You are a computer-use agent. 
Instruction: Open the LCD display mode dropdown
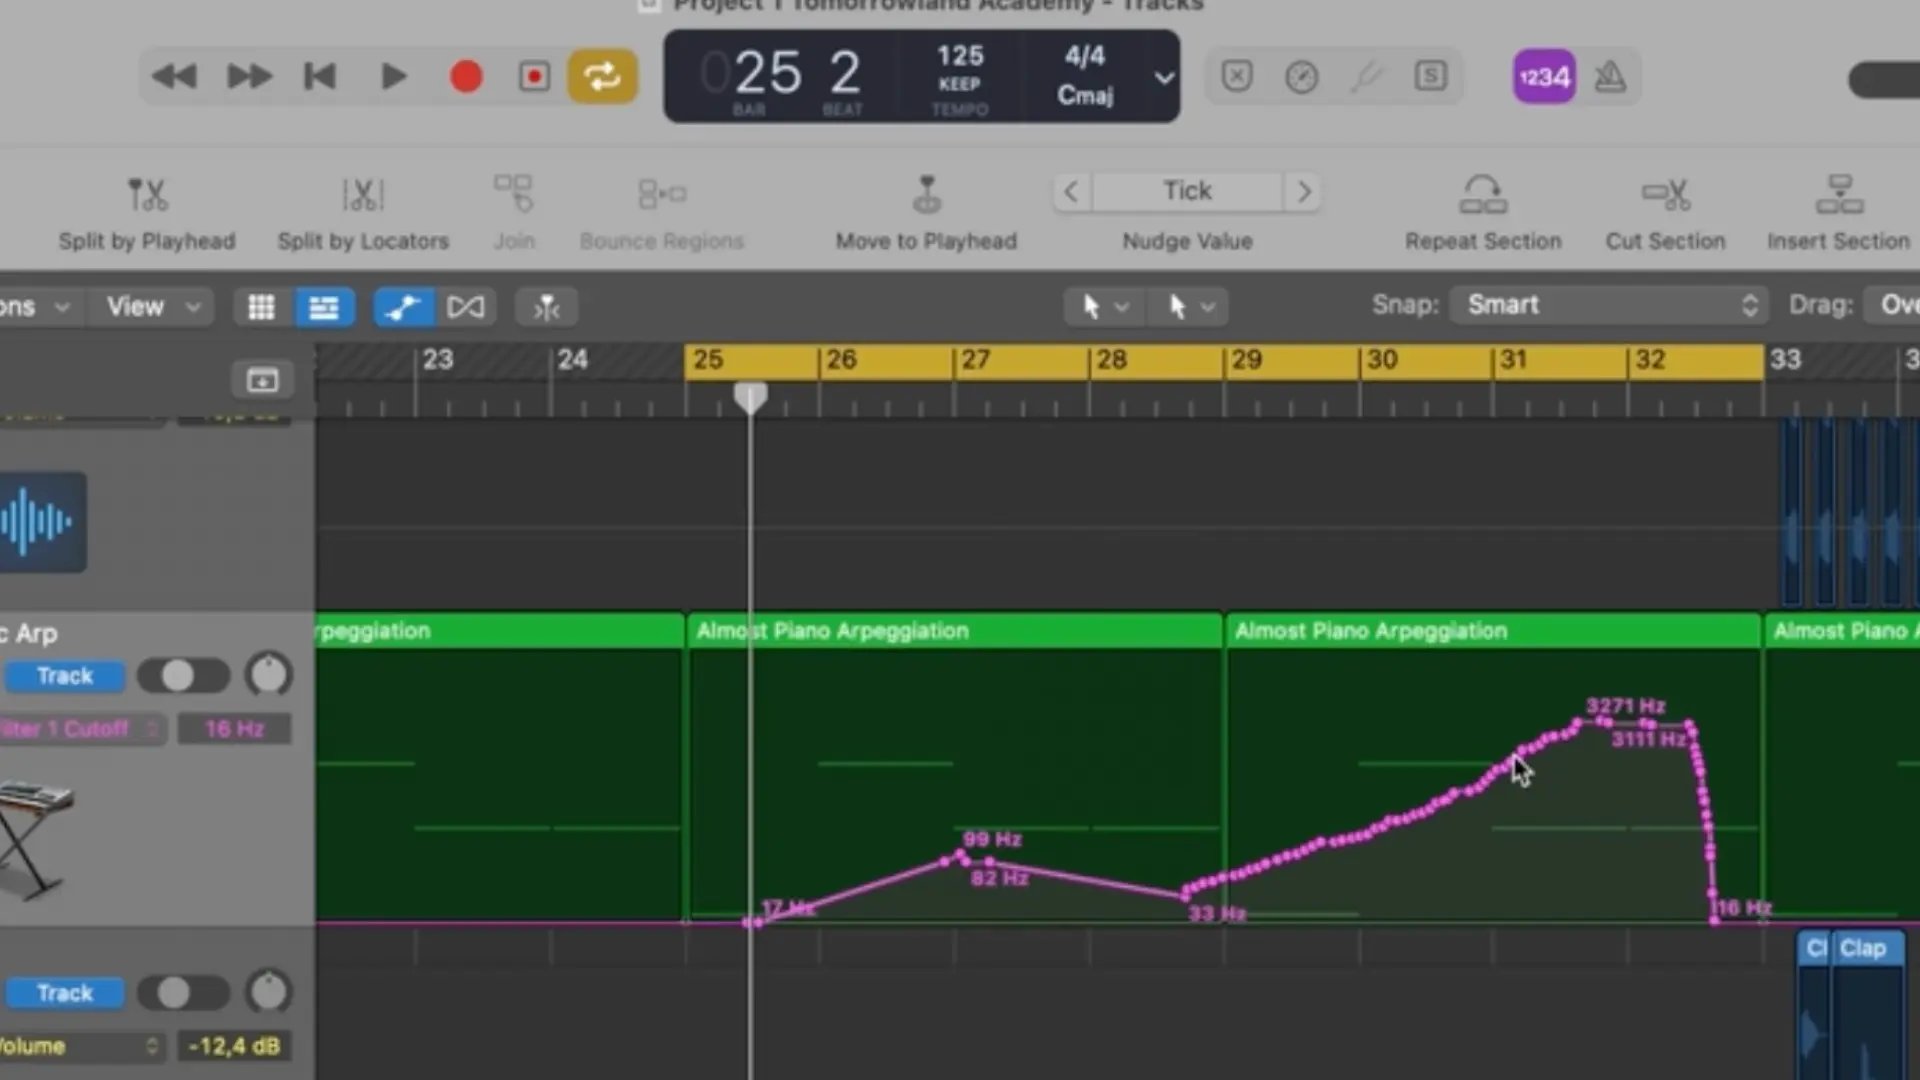coord(1163,77)
